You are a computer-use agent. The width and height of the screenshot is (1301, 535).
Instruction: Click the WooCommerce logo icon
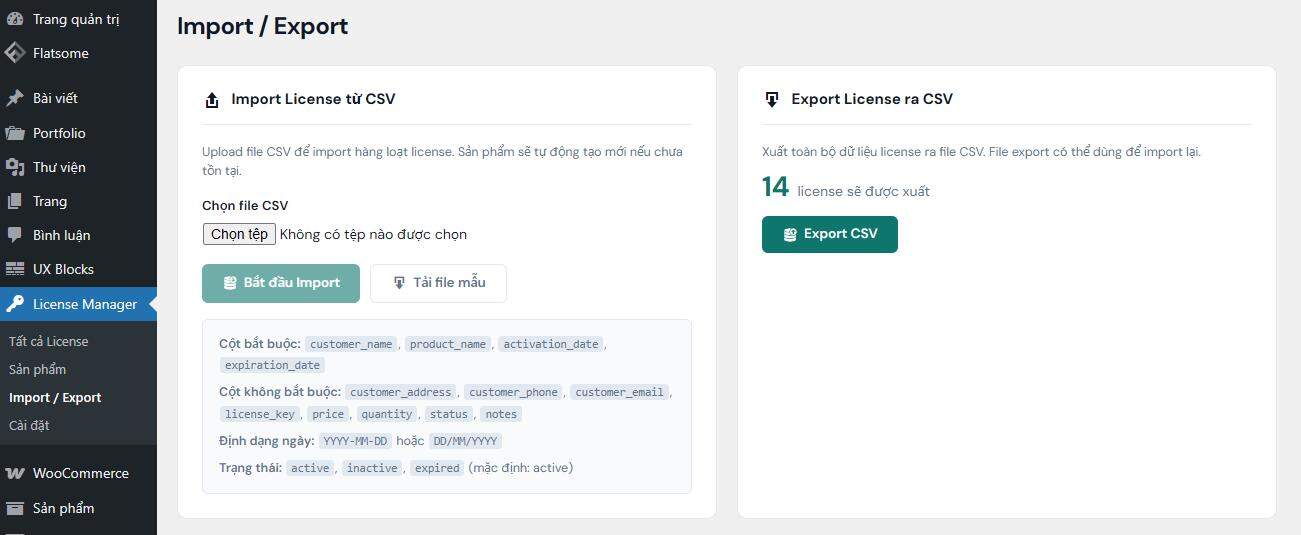point(15,473)
